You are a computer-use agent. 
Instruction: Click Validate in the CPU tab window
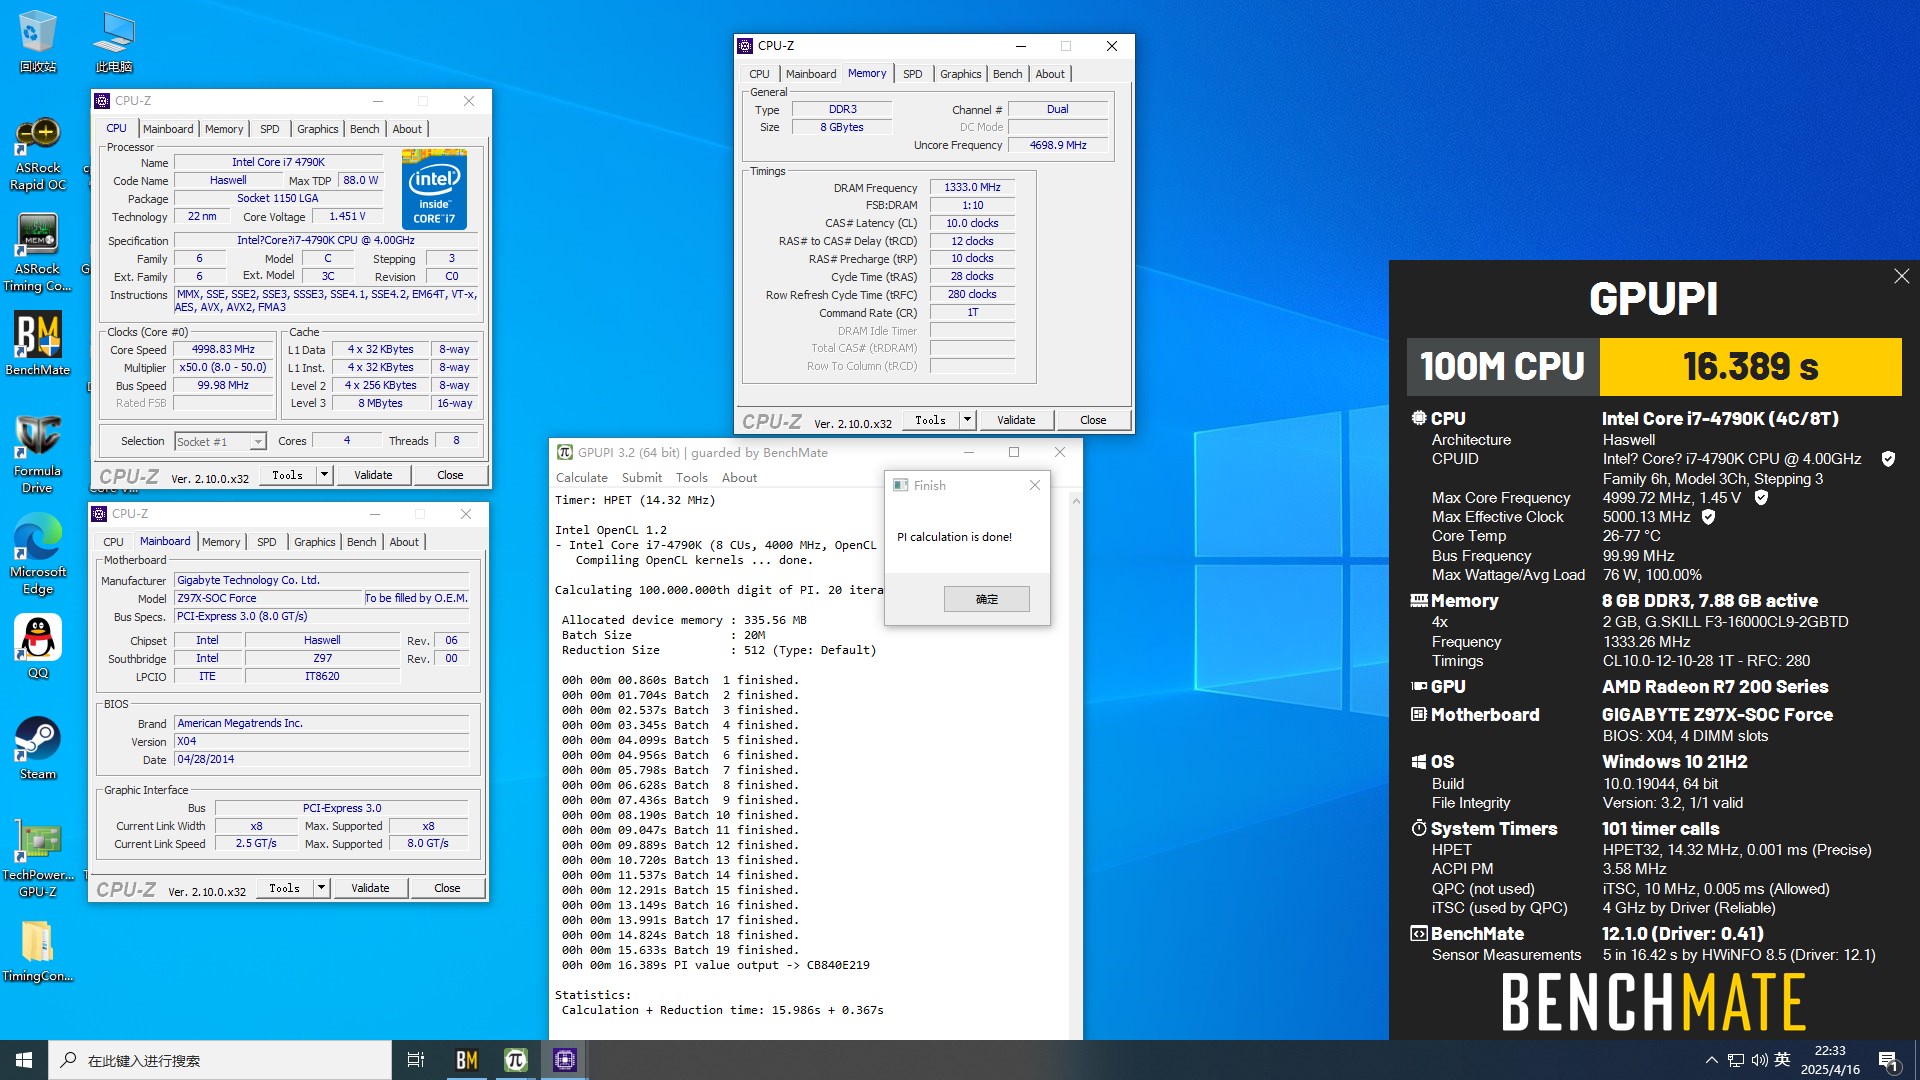point(373,475)
